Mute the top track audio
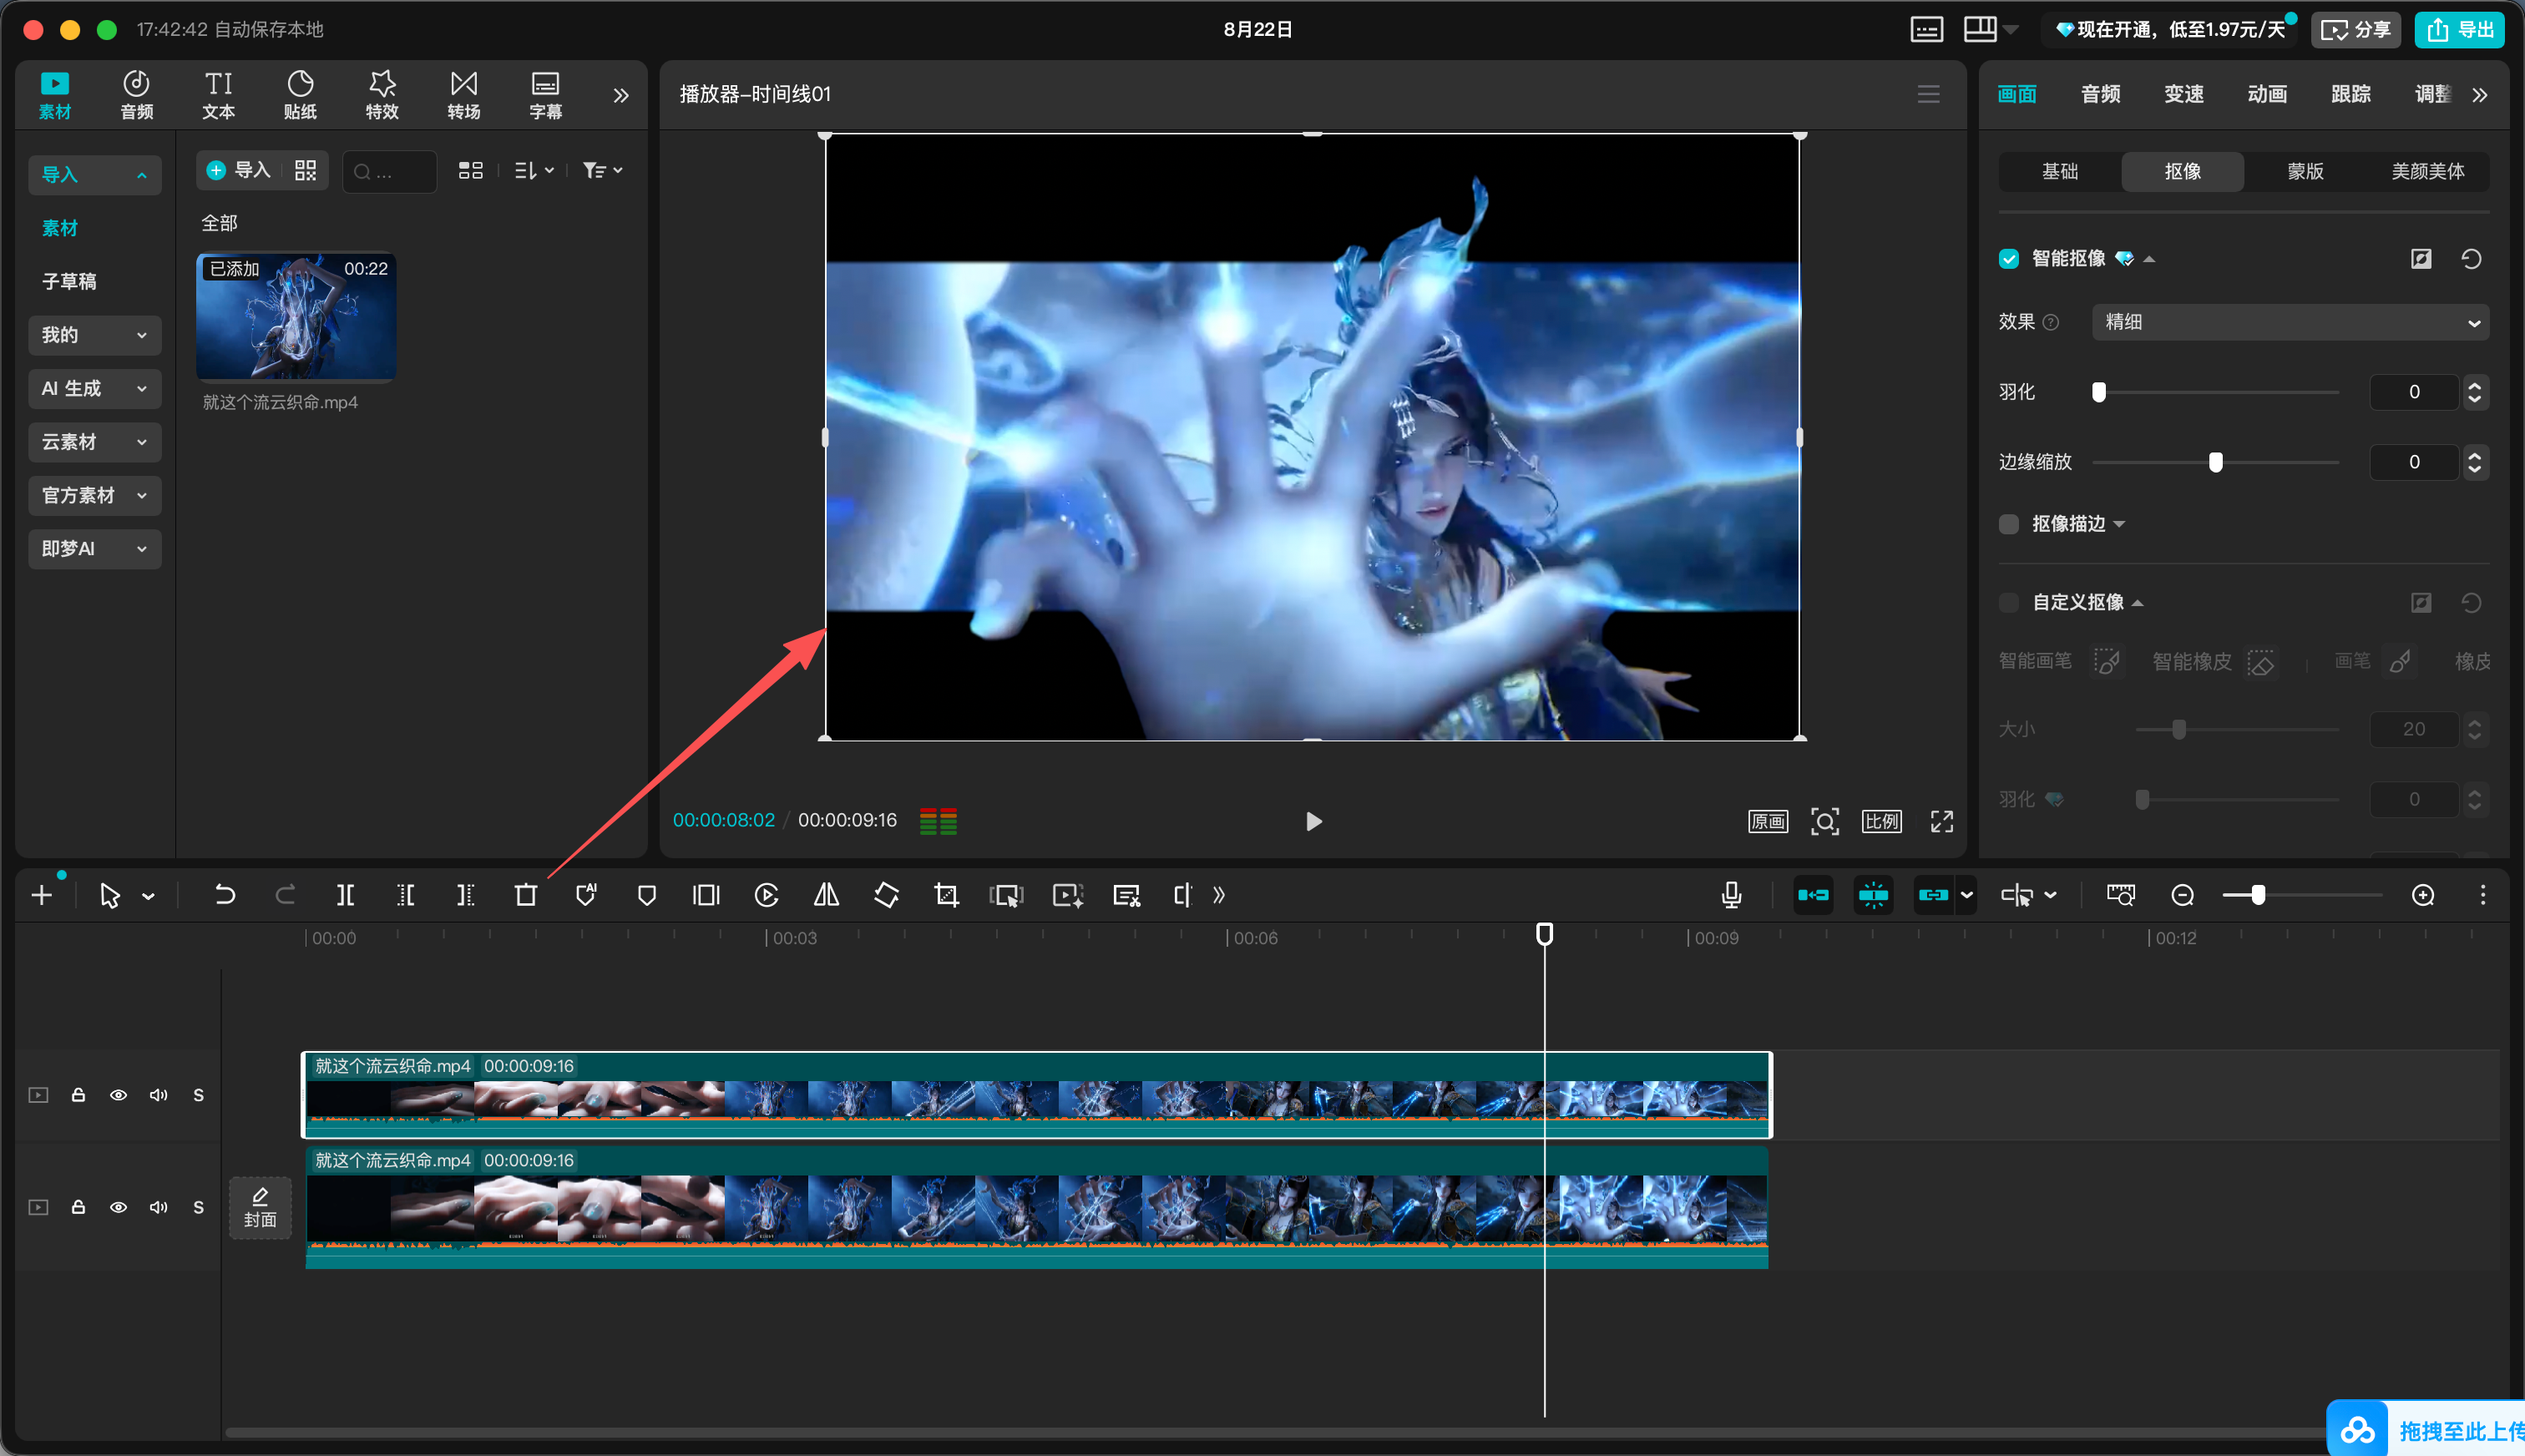Screen dimensions: 2525x1456 click(158, 1095)
